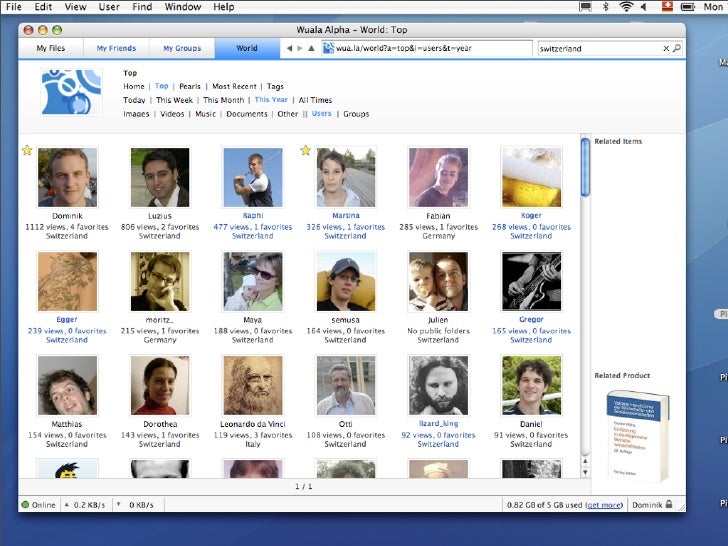Click the lock icon next to Dominik
The image size is (728, 546).
coord(669,504)
